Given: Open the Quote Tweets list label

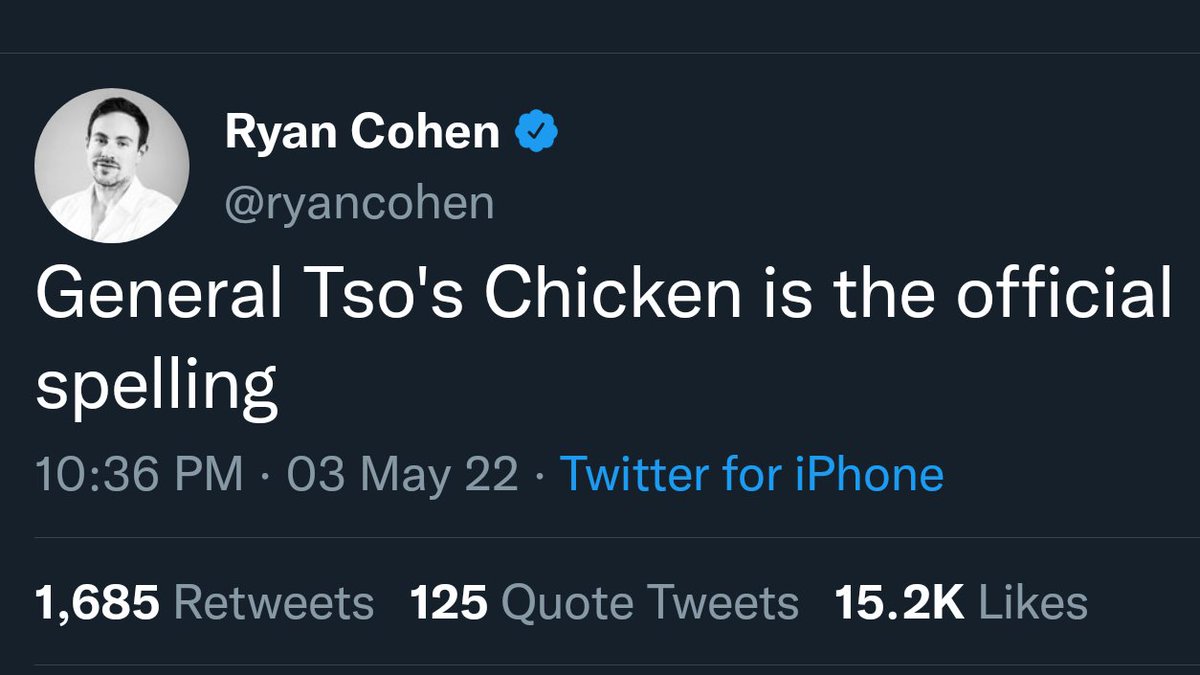Looking at the screenshot, I should 649,602.
